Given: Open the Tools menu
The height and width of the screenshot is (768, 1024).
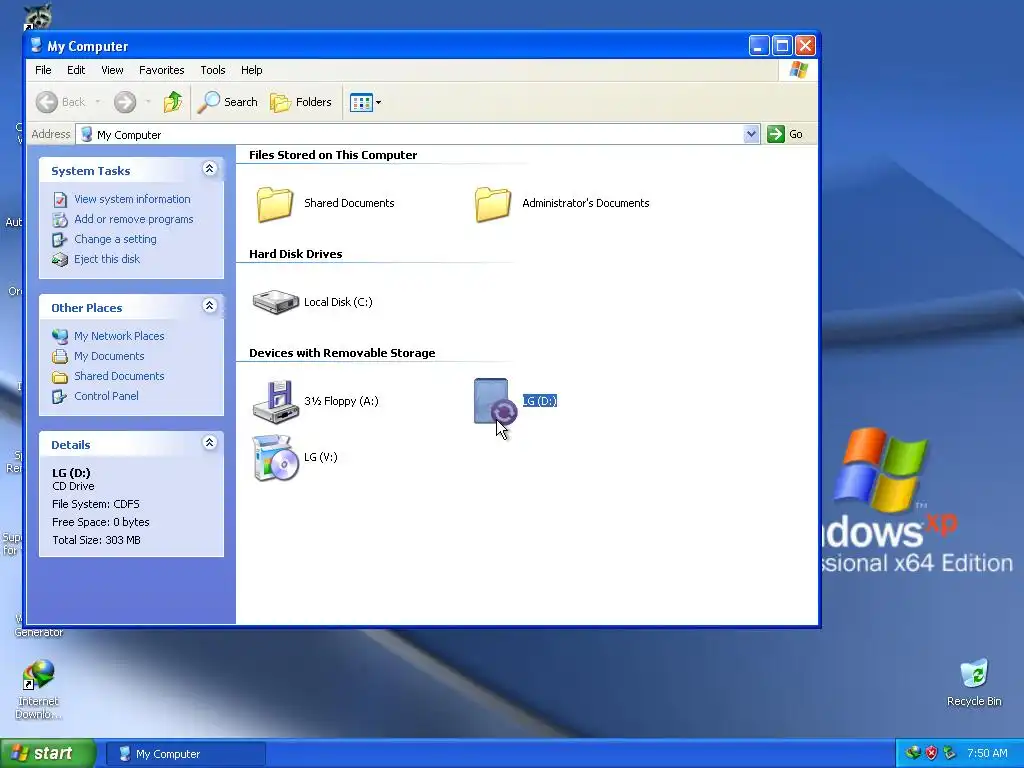Looking at the screenshot, I should [x=212, y=70].
